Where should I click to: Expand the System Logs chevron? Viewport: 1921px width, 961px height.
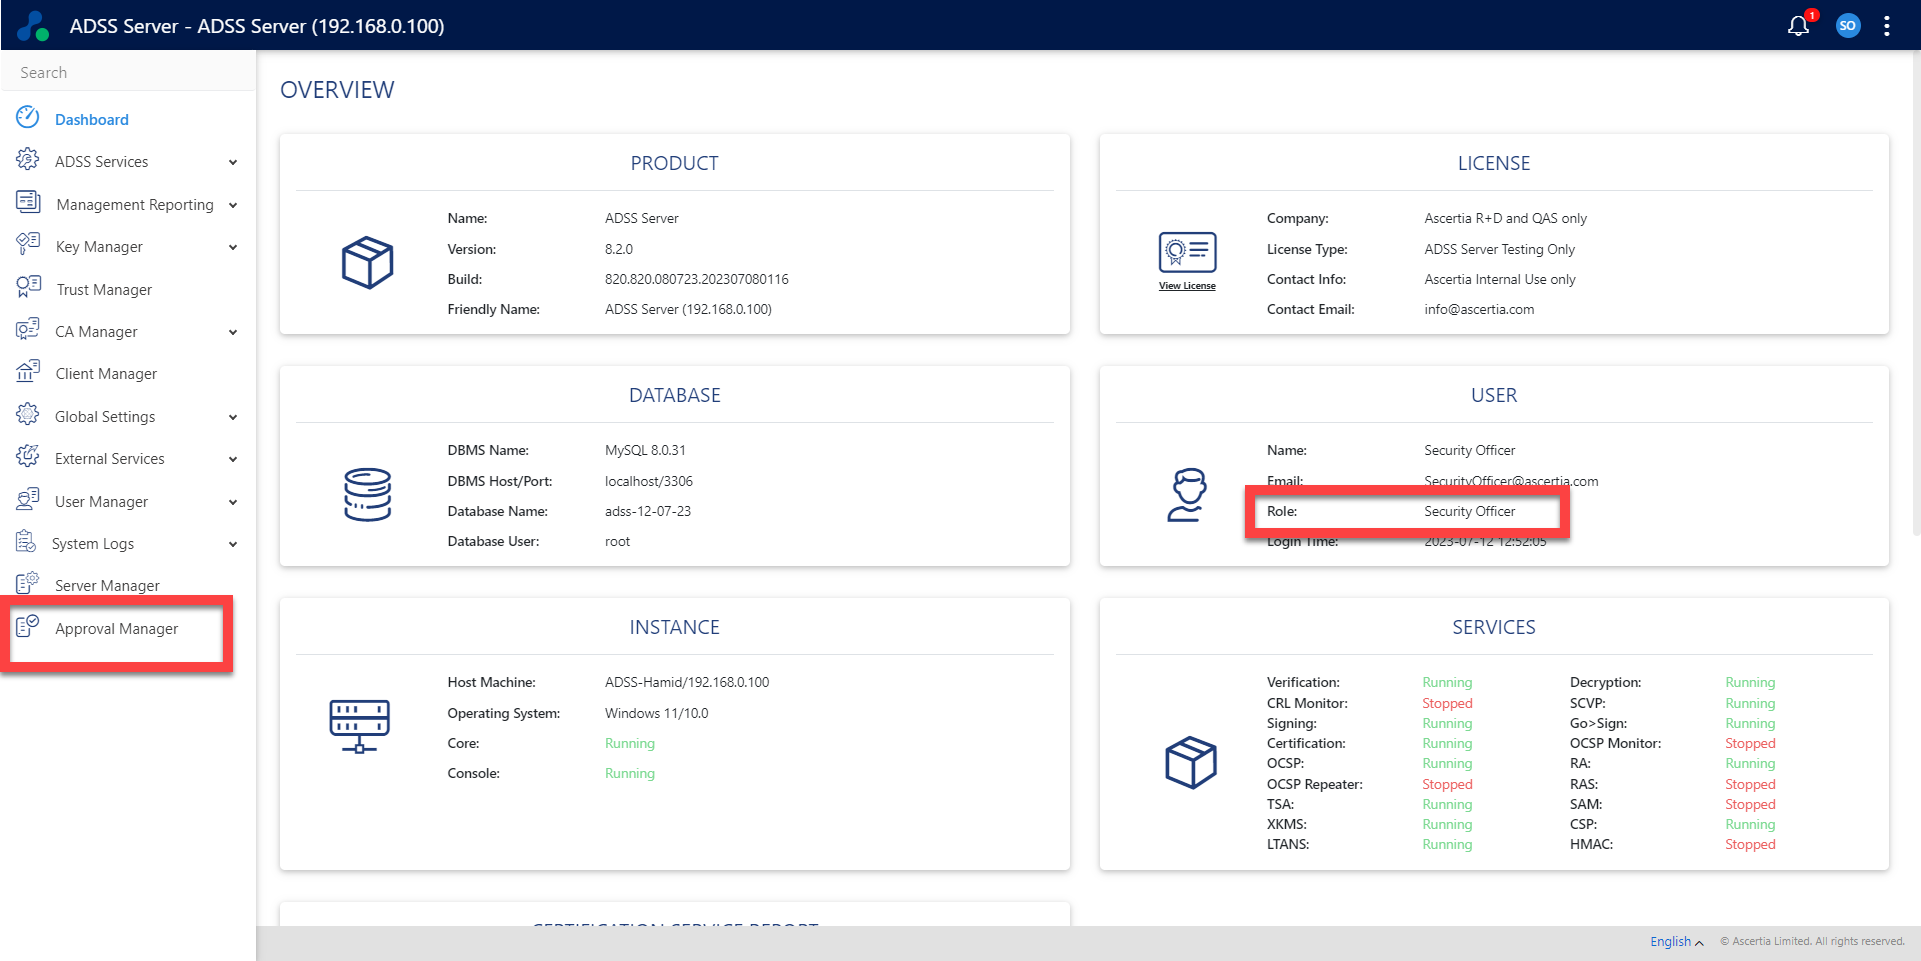click(233, 544)
